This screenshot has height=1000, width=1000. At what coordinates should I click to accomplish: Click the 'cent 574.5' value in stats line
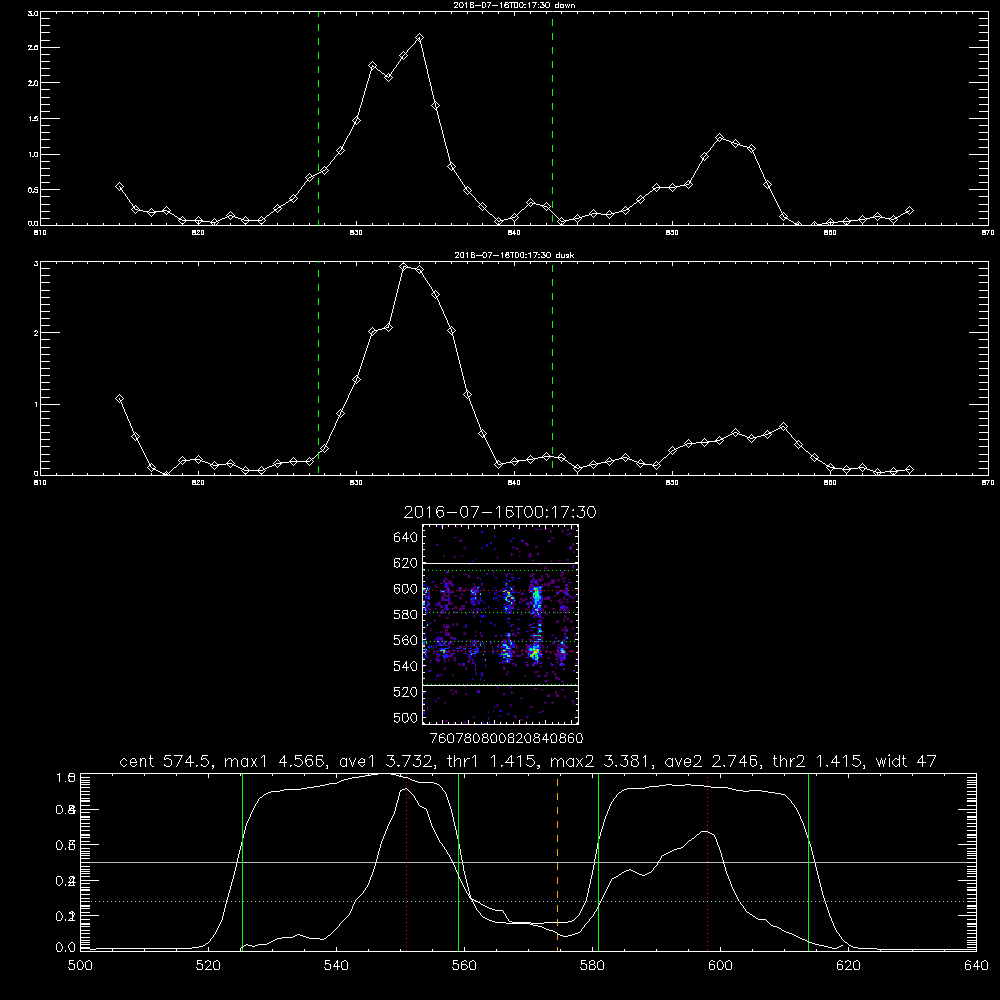click(165, 761)
